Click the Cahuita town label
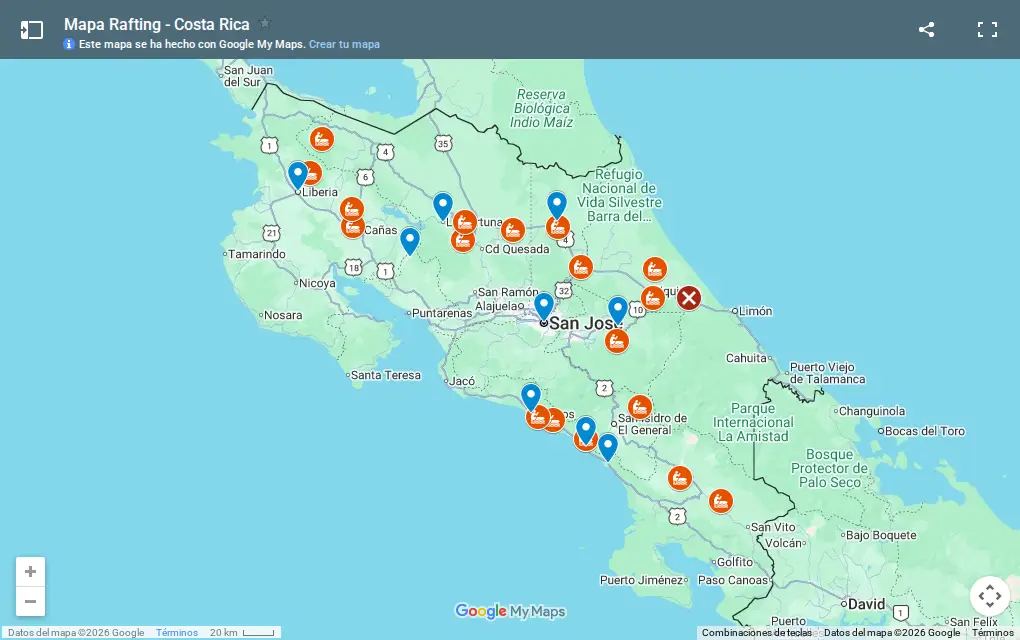1020x640 pixels. 746,358
